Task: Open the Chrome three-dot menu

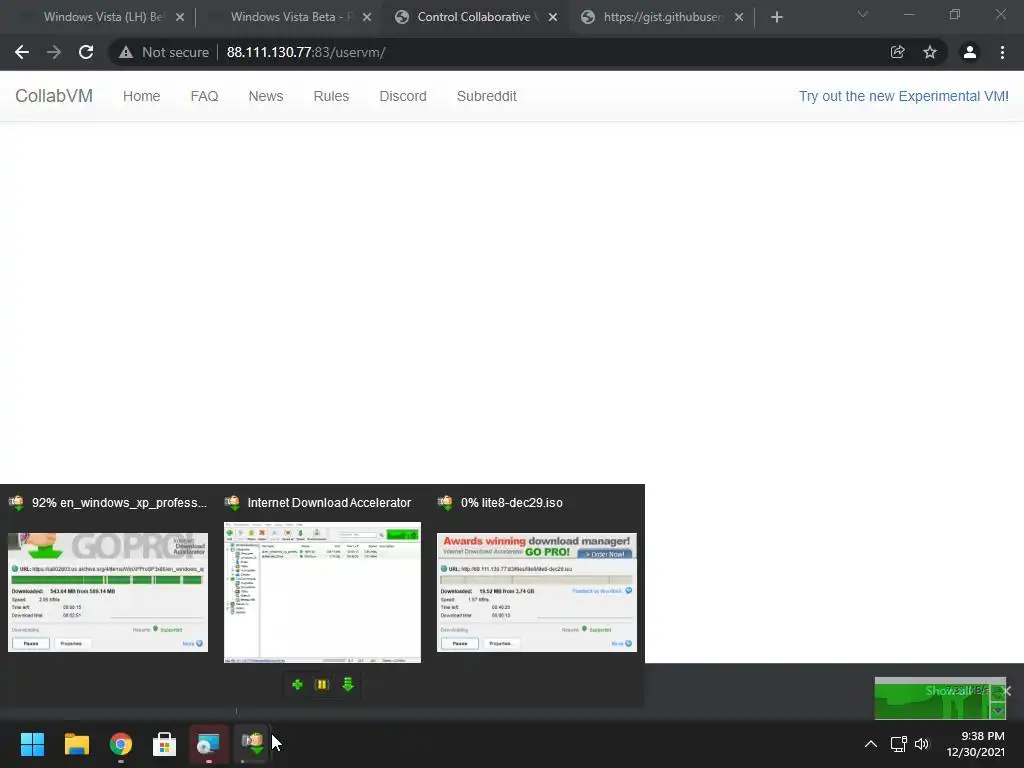Action: click(x=1002, y=52)
